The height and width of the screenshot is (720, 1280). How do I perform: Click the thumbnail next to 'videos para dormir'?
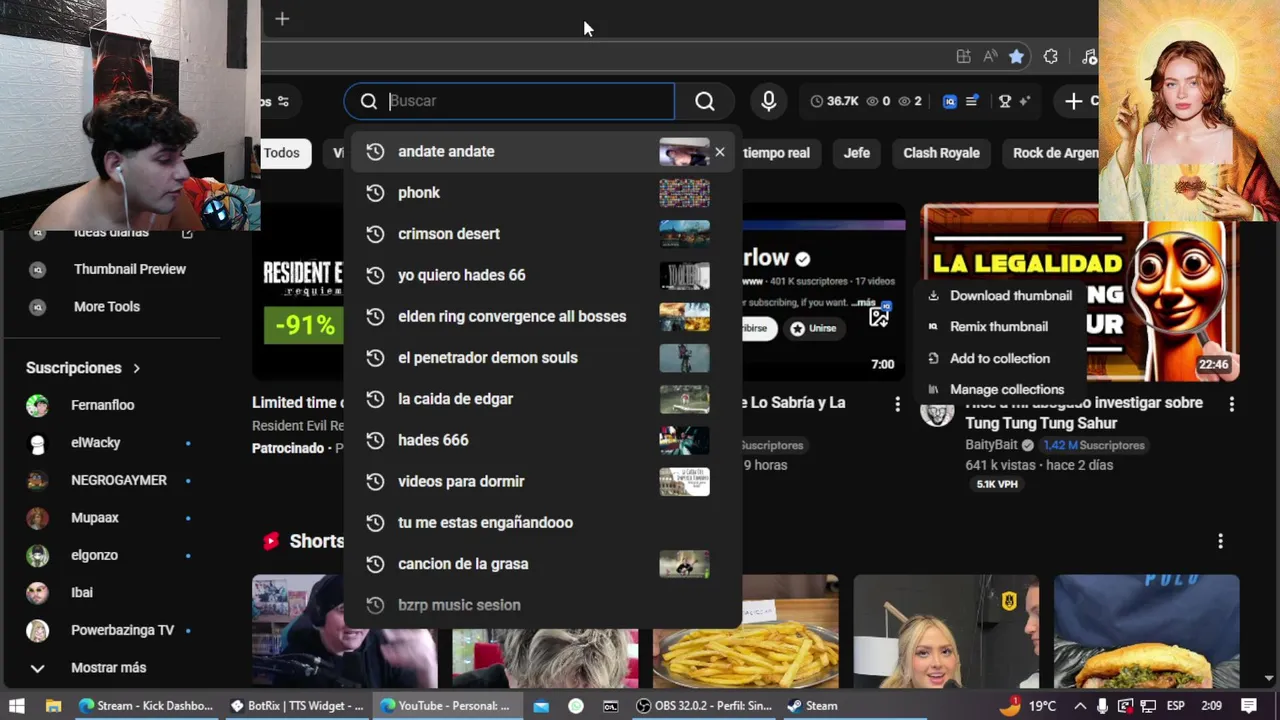(x=685, y=481)
